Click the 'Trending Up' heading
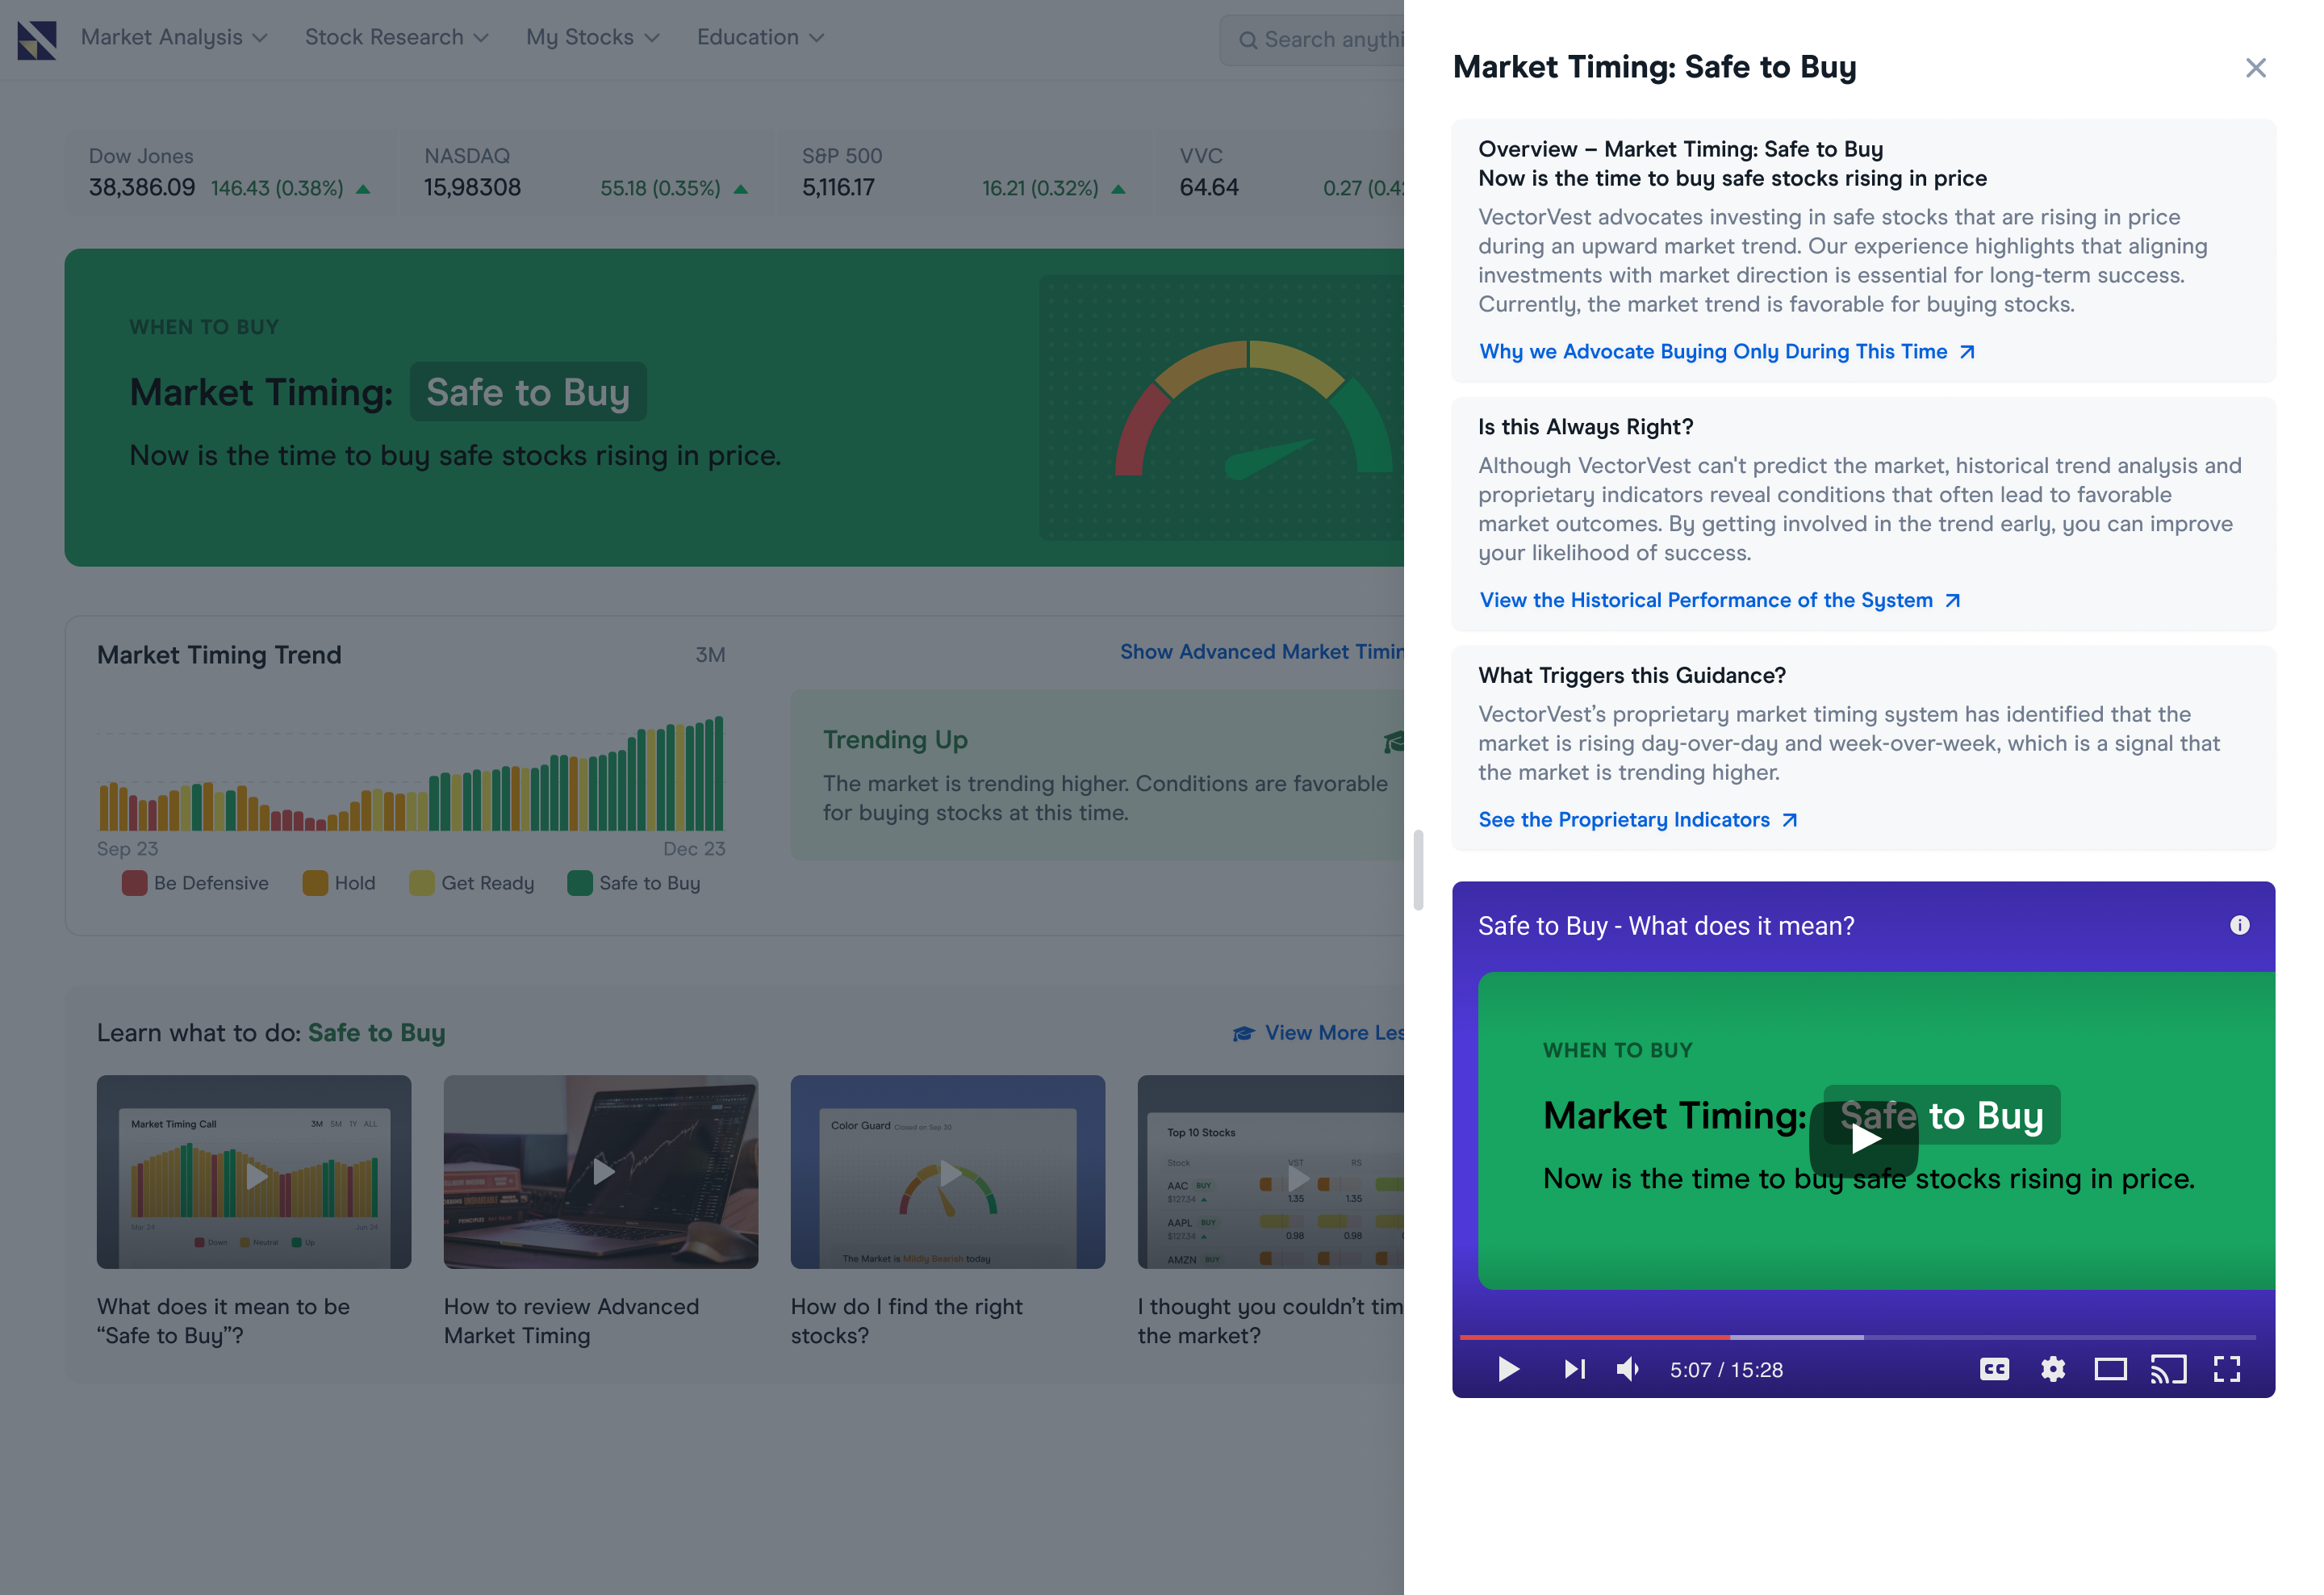Viewport: 2324px width, 1595px height. click(x=895, y=739)
